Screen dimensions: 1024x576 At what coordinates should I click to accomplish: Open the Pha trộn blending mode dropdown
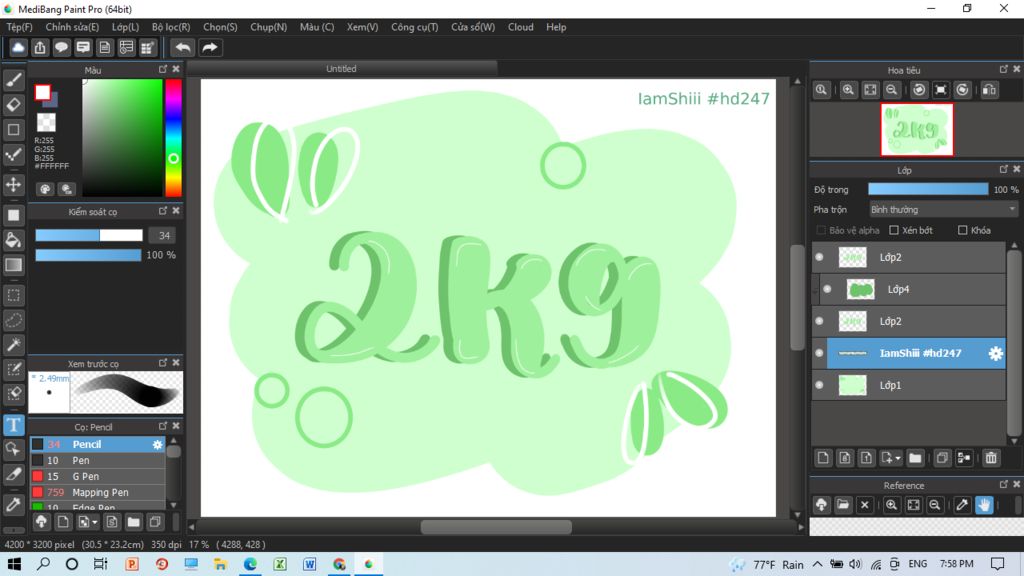pyautogui.click(x=943, y=210)
